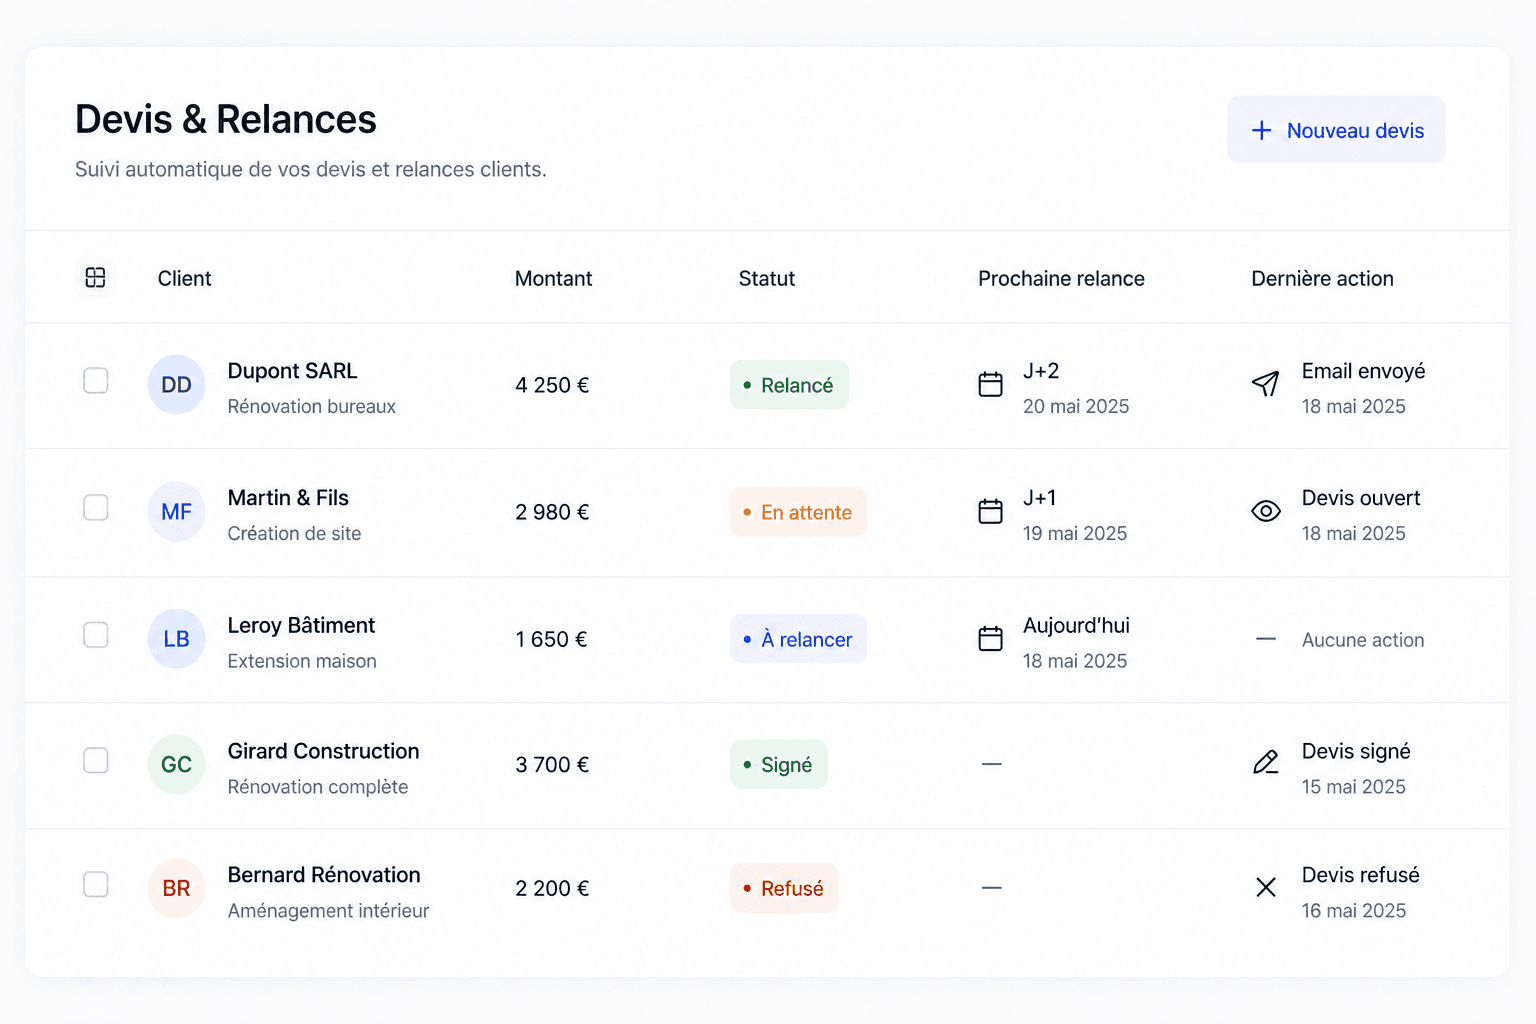The image size is (1536, 1024).
Task: Open the Bernard Rénovation client name
Action: [x=324, y=875]
